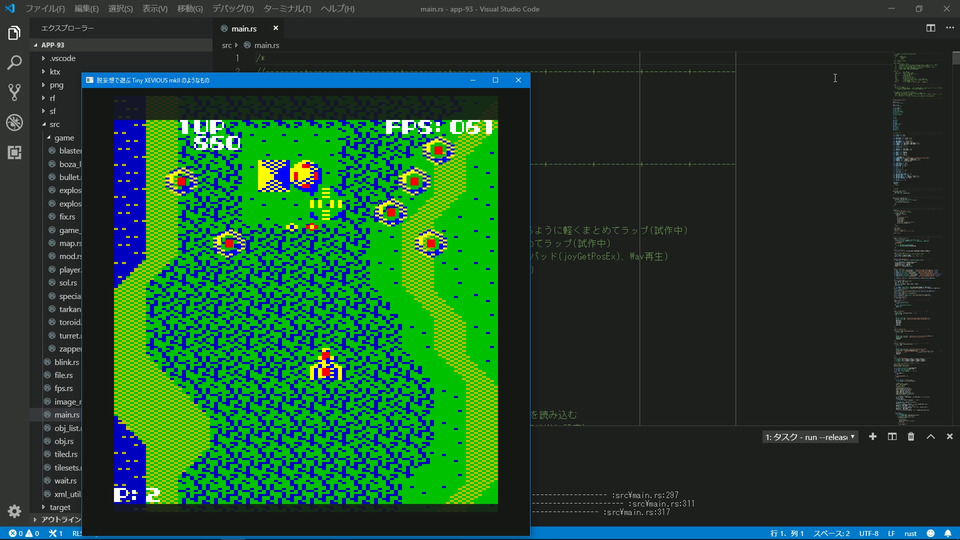Change indentation via スペース: 2
Screen dimensions: 960x540
coord(830,533)
